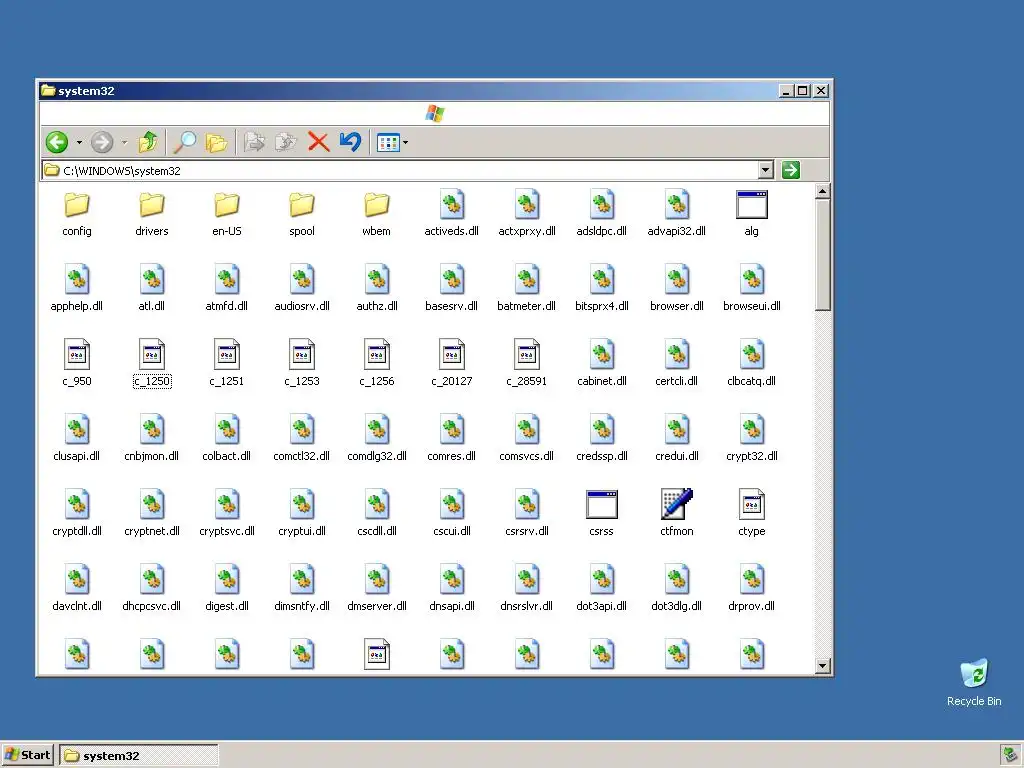This screenshot has width=1024, height=768.
Task: Open the Back history dropdown arrow
Action: [79, 142]
